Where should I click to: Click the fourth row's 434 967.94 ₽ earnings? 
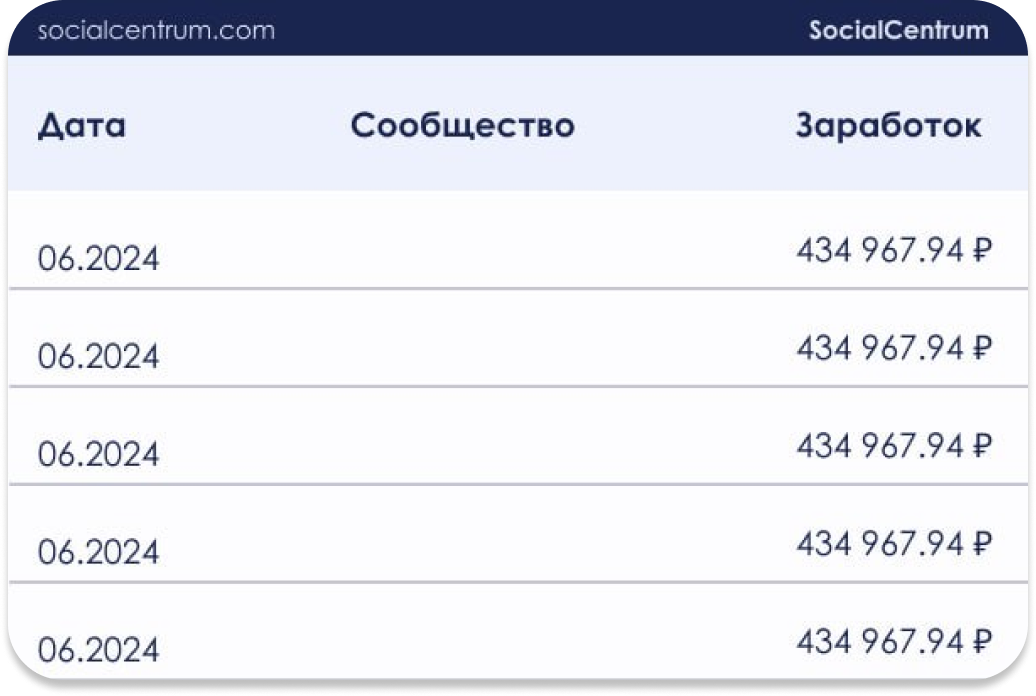click(893, 544)
